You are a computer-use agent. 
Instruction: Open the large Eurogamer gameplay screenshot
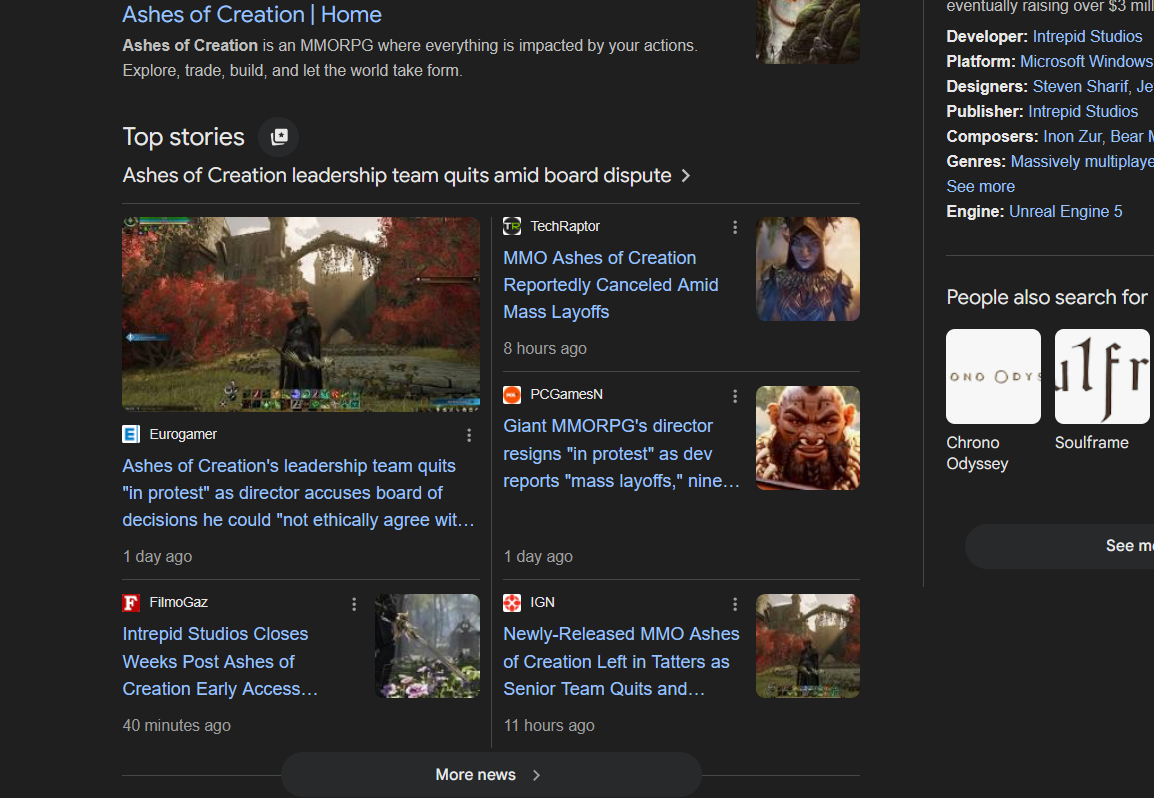tap(301, 314)
